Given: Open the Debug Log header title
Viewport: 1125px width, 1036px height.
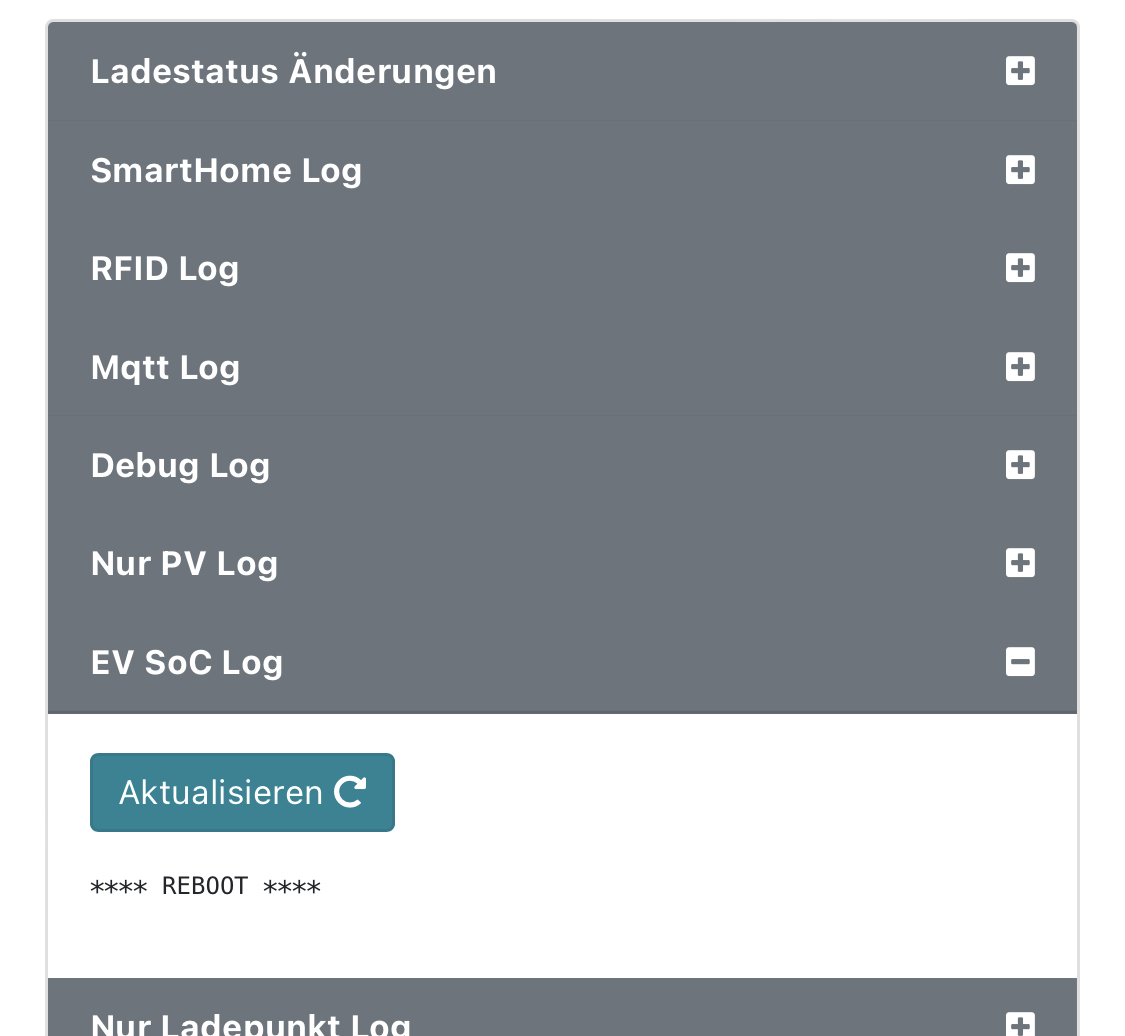Looking at the screenshot, I should (180, 466).
